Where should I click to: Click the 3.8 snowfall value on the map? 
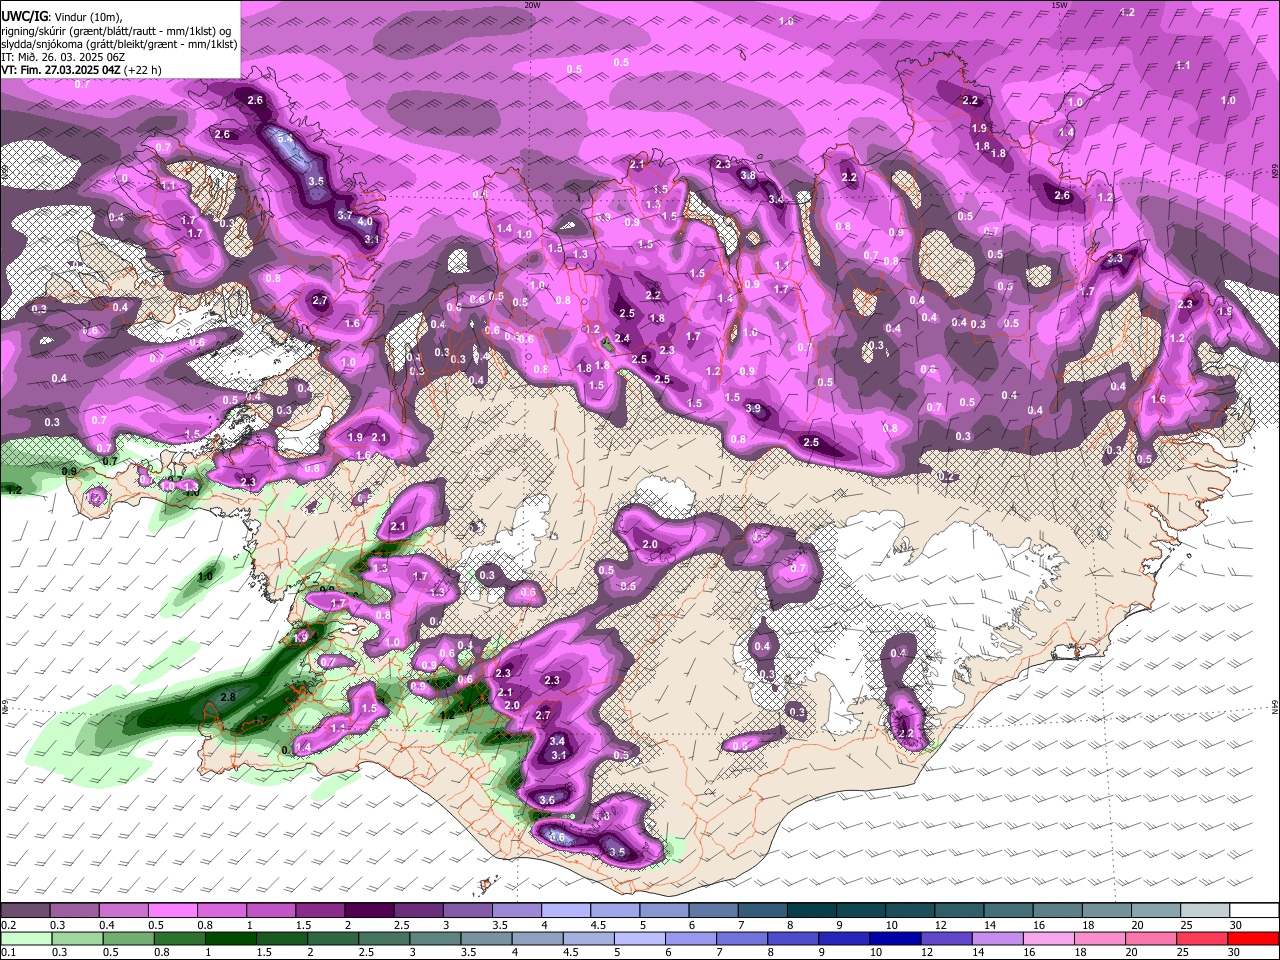[x=747, y=175]
